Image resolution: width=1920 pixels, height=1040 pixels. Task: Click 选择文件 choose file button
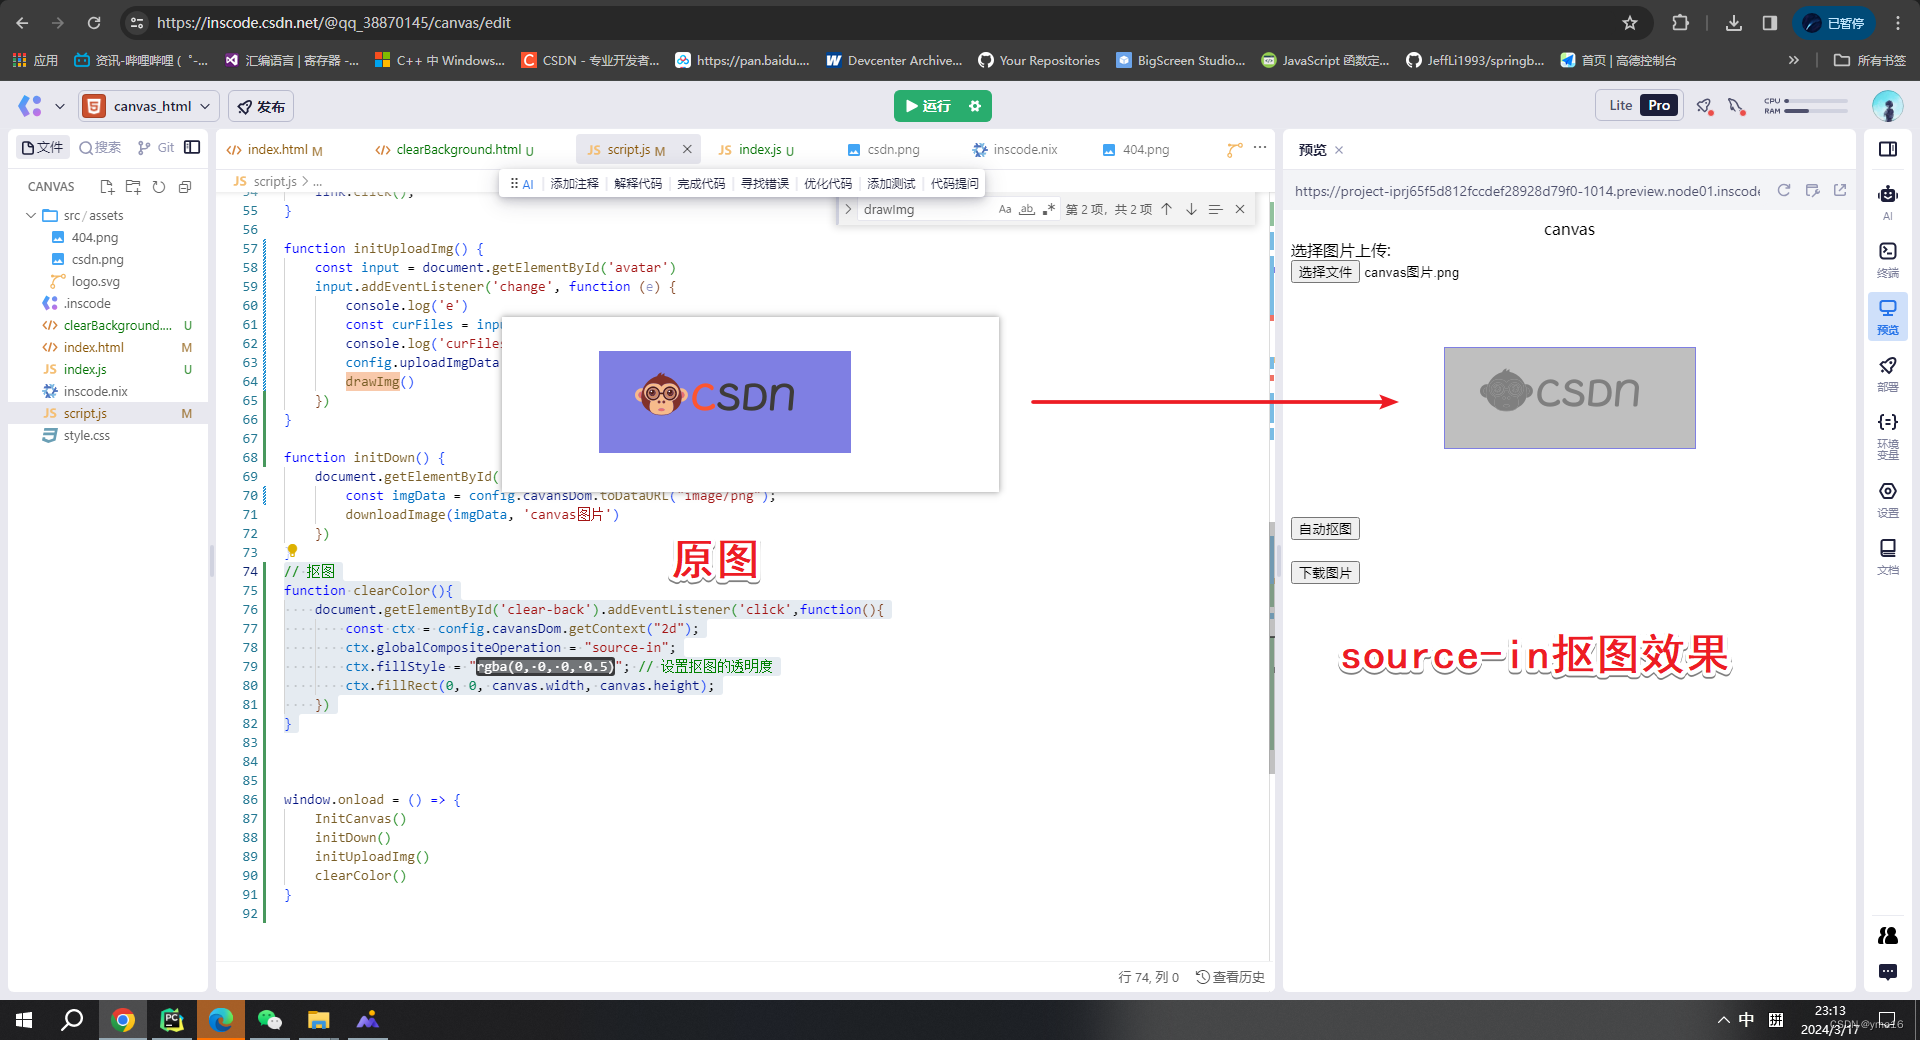pyautogui.click(x=1325, y=272)
